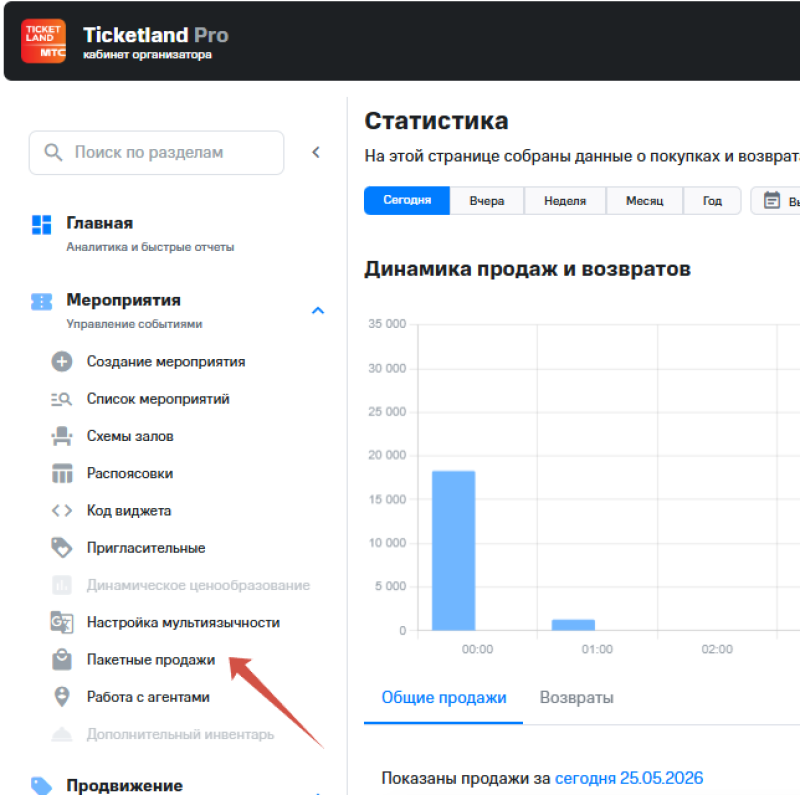Click the сегодня 25.05.2026 link
Image resolution: width=800 pixels, height=795 pixels.
coord(629,778)
